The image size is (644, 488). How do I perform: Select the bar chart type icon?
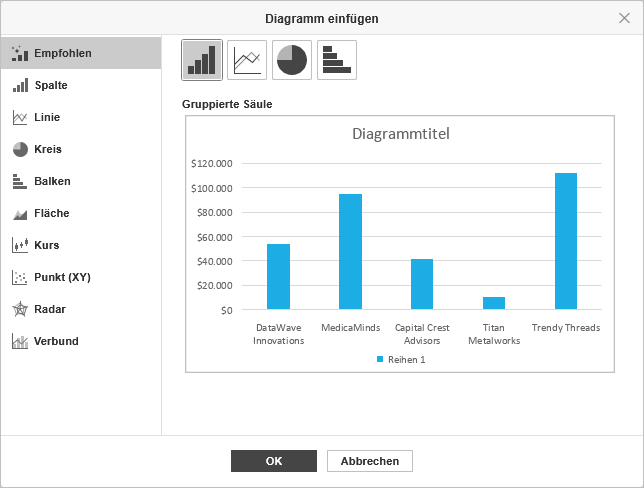[x=337, y=60]
